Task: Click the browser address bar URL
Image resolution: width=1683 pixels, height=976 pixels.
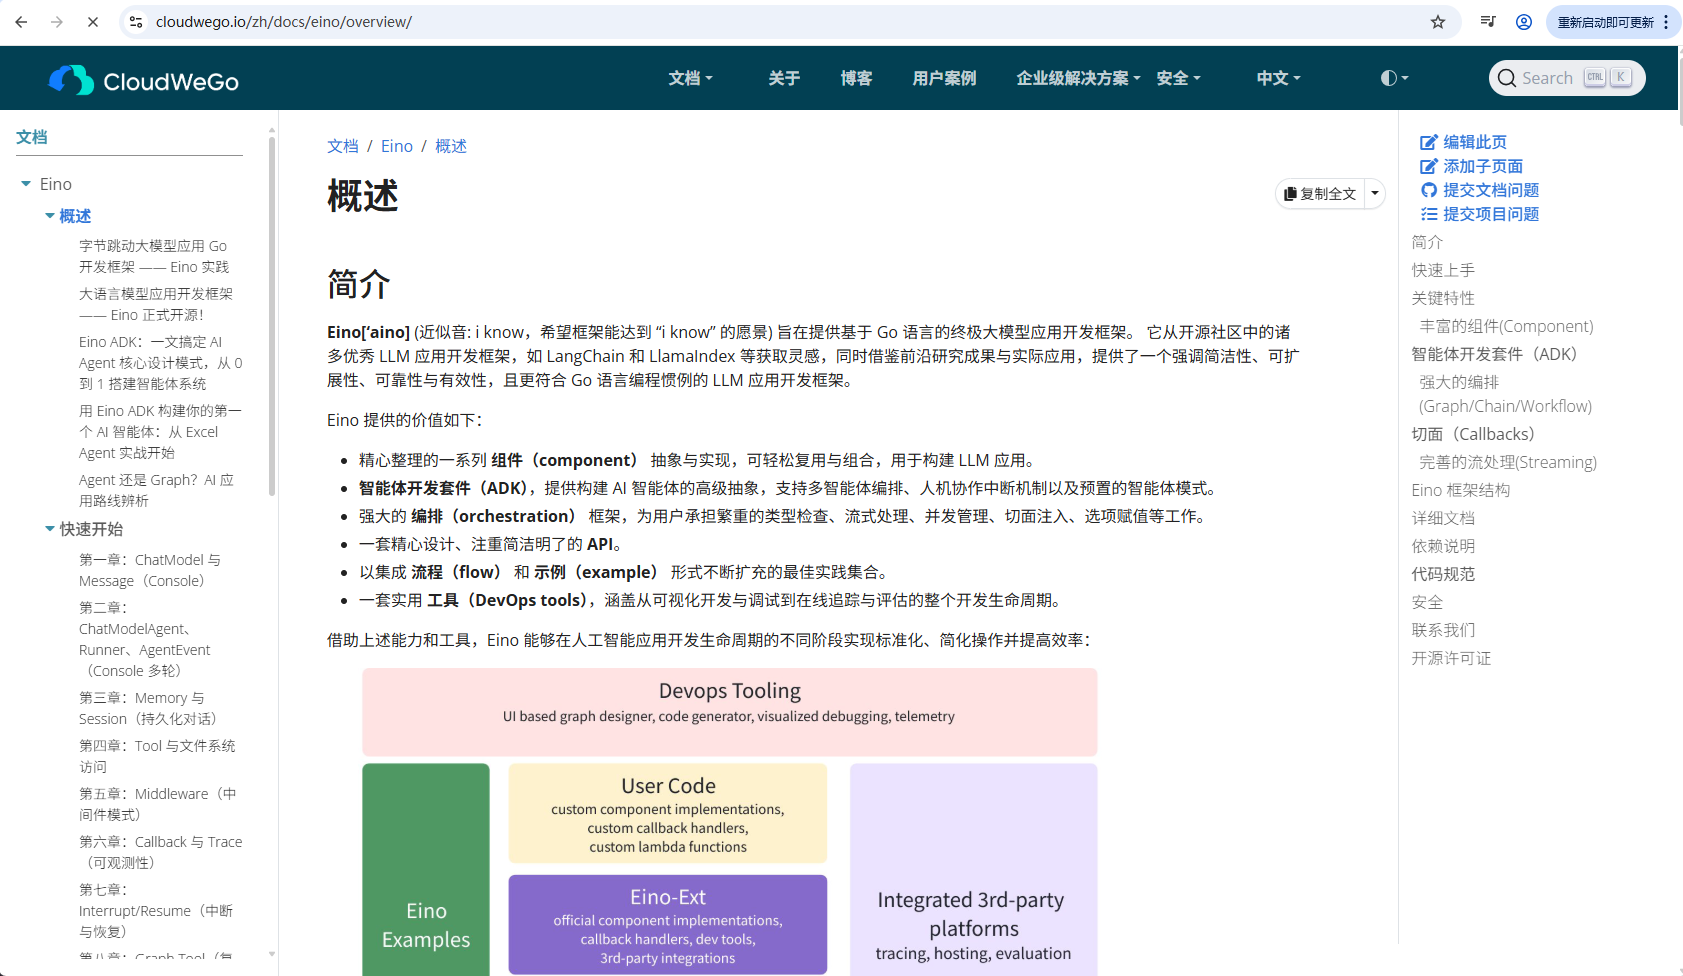Action: [x=284, y=22]
